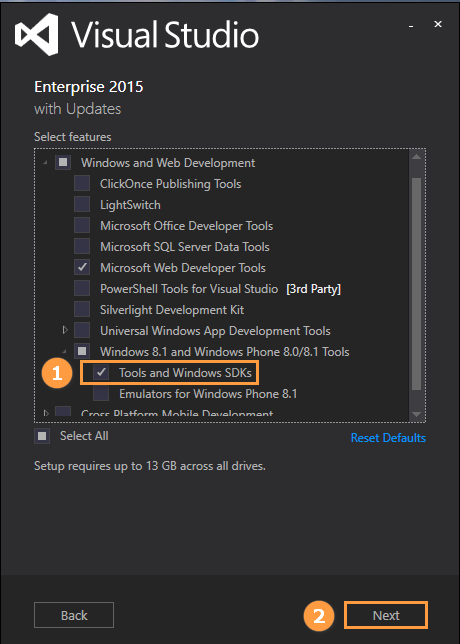Collapse Windows 8.1 and Windows Phone Tools node

point(64,352)
